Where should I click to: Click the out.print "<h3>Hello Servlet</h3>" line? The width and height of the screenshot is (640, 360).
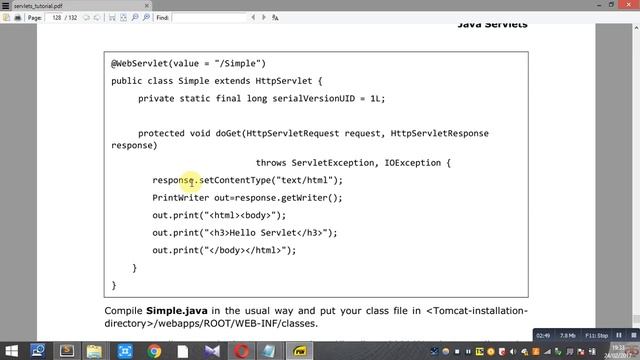tap(245, 233)
